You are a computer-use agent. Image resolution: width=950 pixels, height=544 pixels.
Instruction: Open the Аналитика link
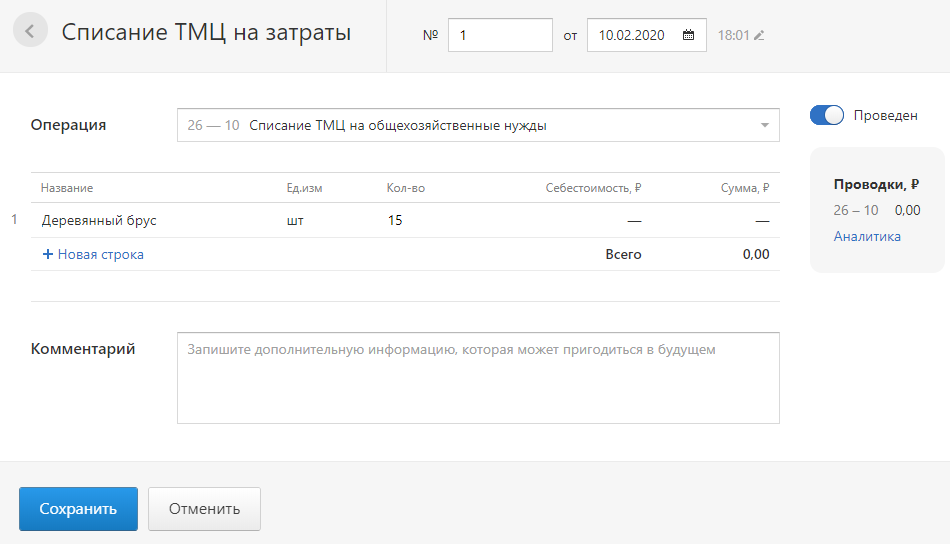pos(867,236)
